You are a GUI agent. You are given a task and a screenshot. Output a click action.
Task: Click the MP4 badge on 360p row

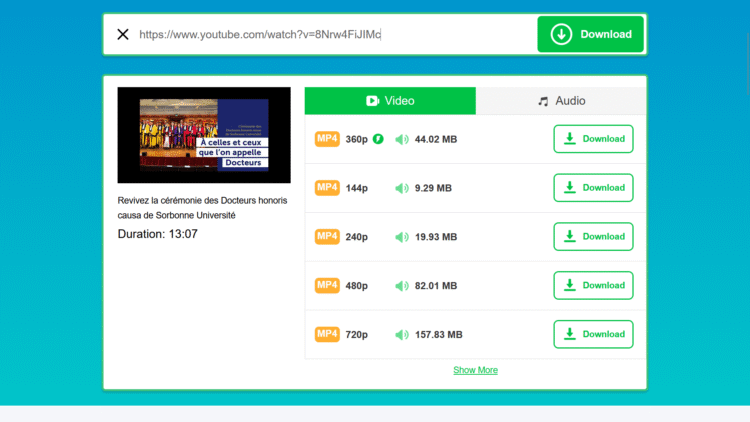[327, 139]
